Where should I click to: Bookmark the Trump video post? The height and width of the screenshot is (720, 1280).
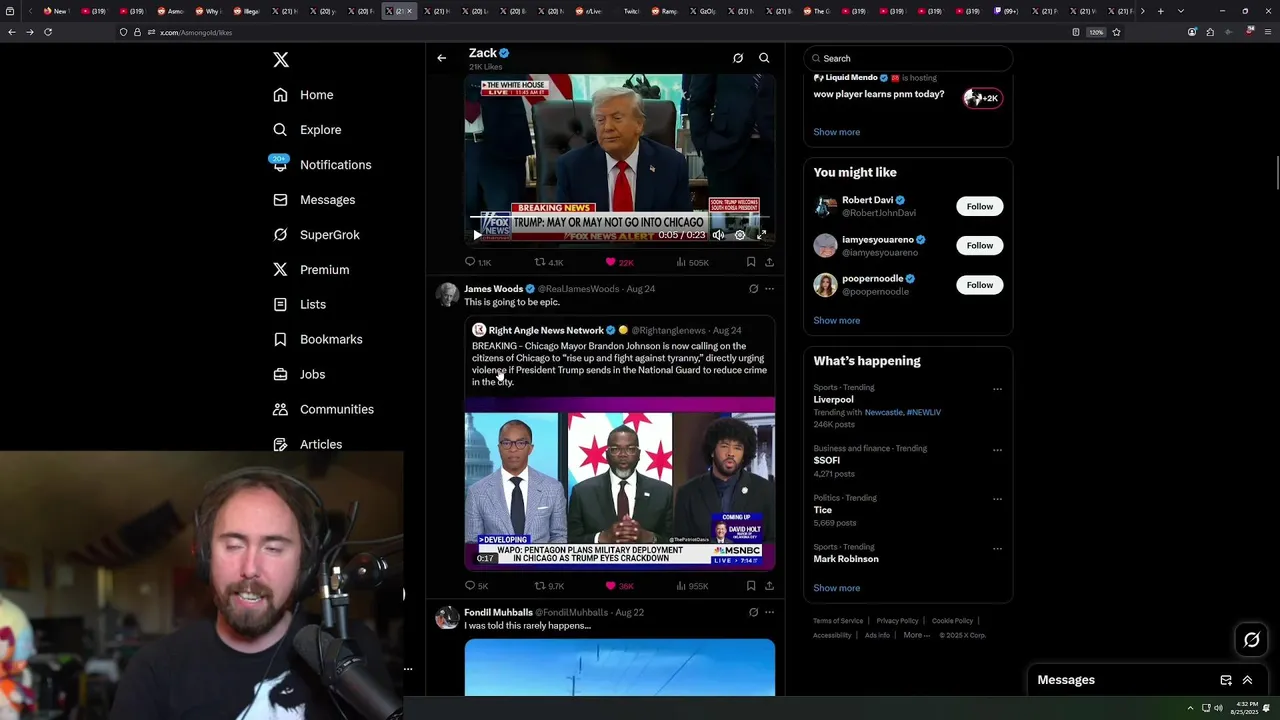coord(750,262)
